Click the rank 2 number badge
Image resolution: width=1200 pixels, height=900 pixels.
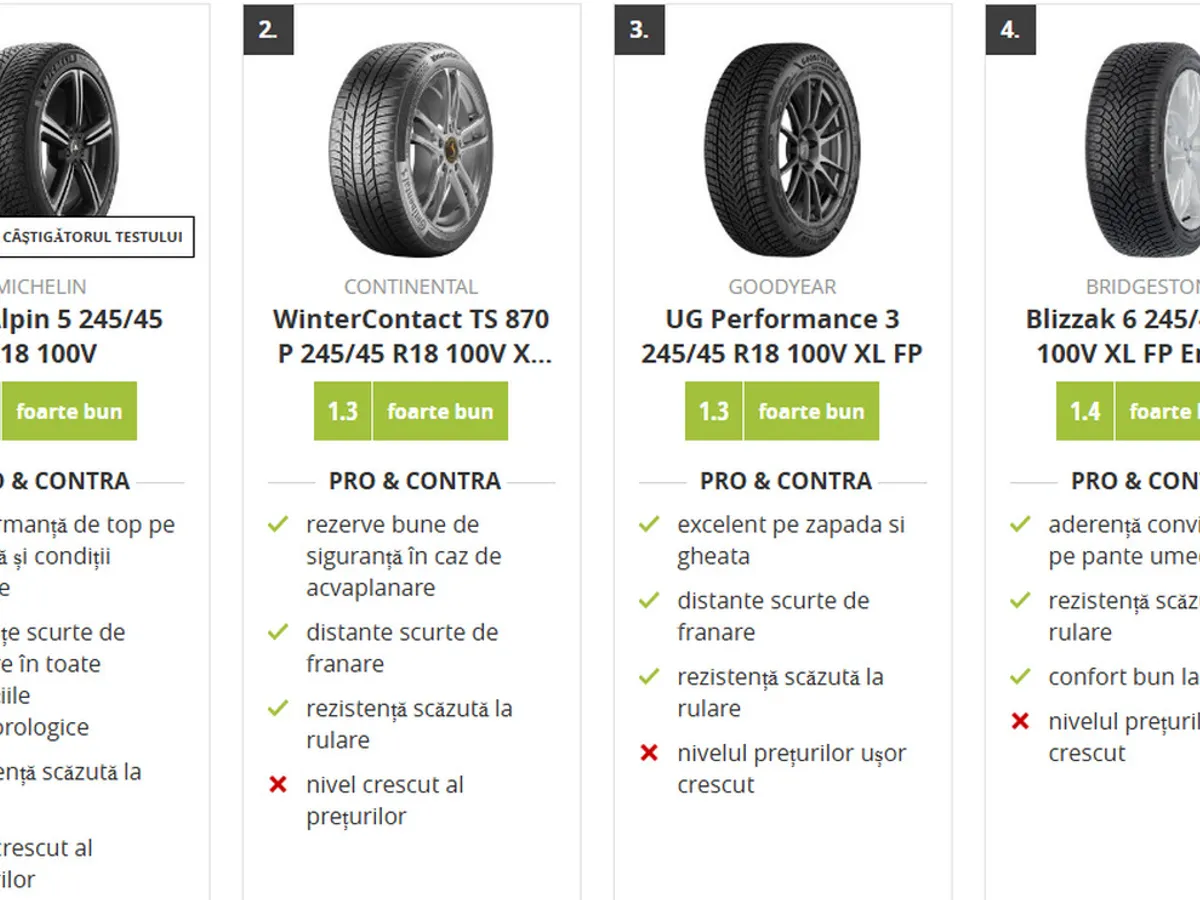pos(268,30)
